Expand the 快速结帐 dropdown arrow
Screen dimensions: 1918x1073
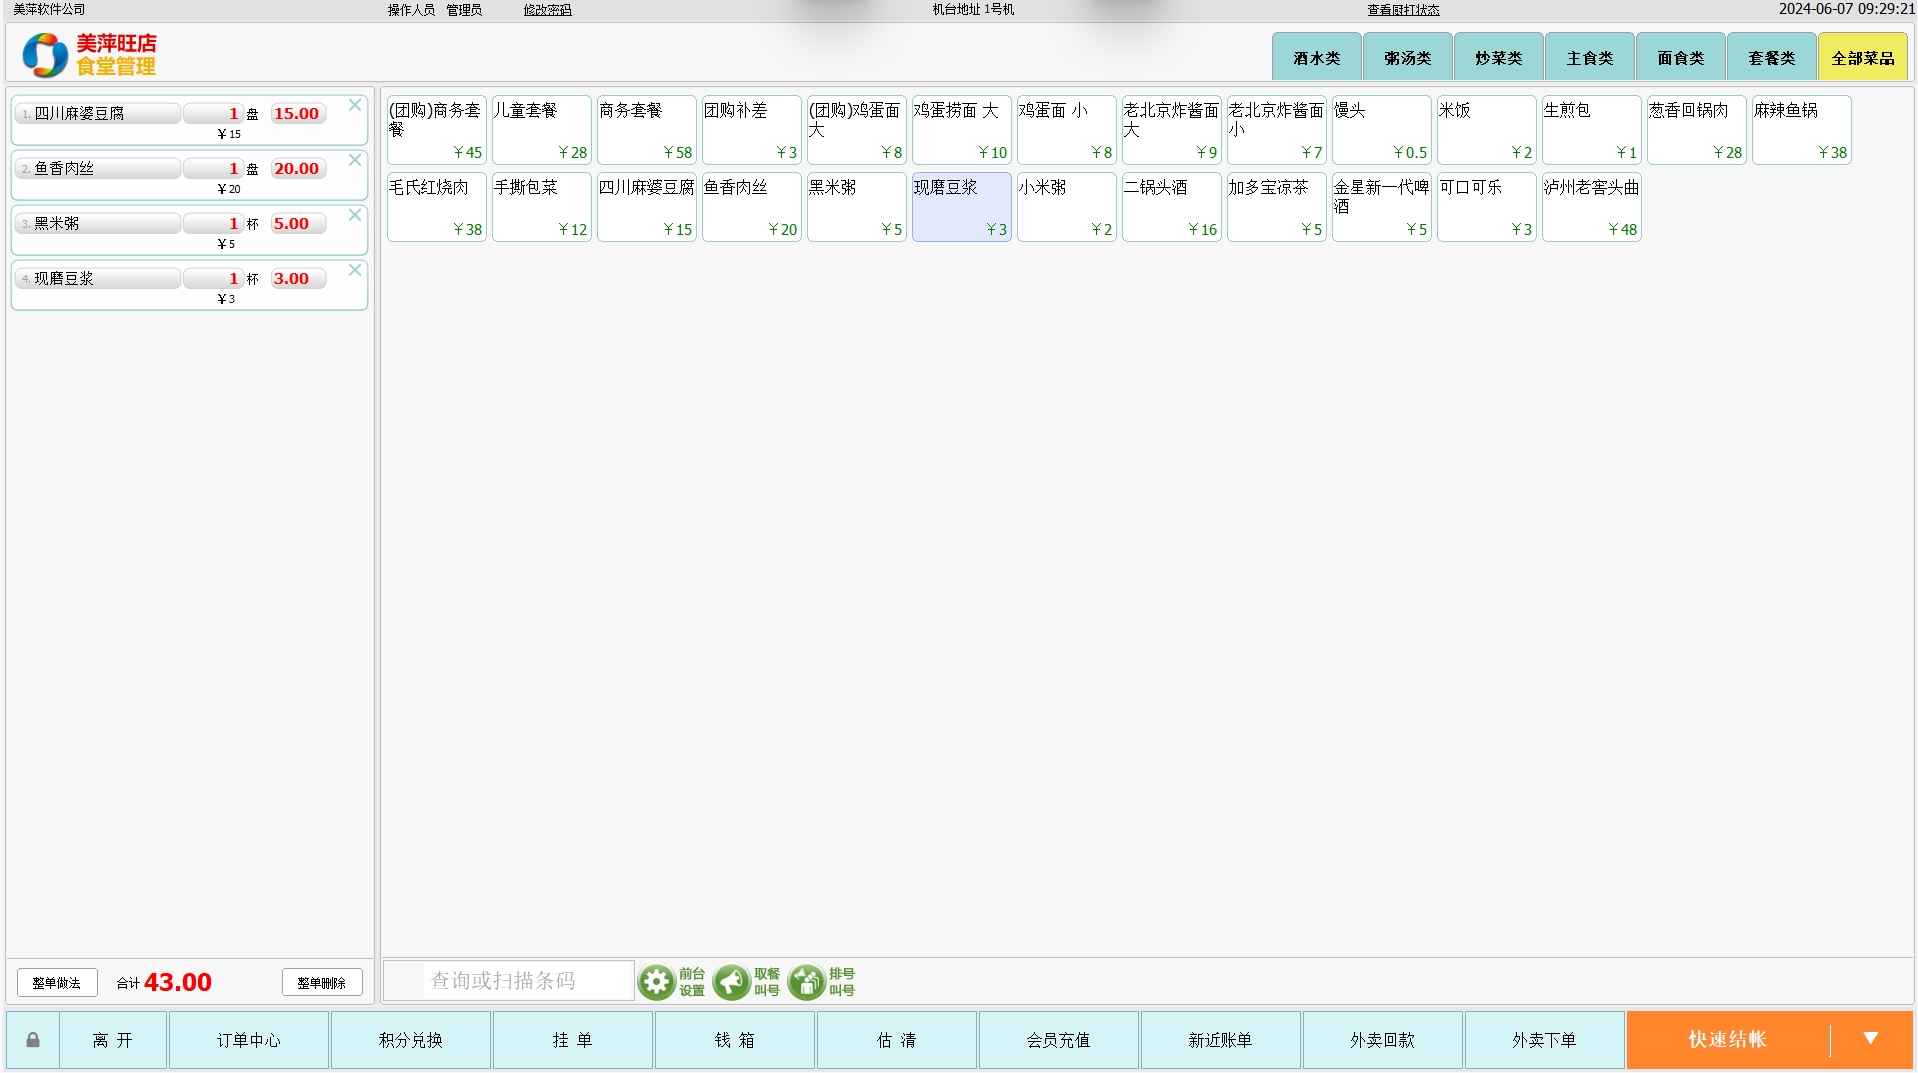[1870, 1040]
